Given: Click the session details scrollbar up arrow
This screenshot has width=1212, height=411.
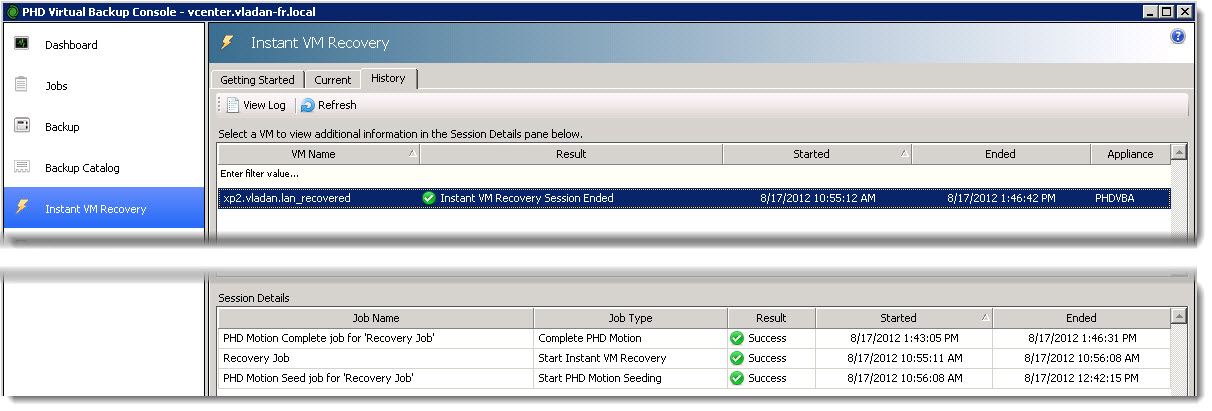Looking at the screenshot, I should [x=1179, y=317].
